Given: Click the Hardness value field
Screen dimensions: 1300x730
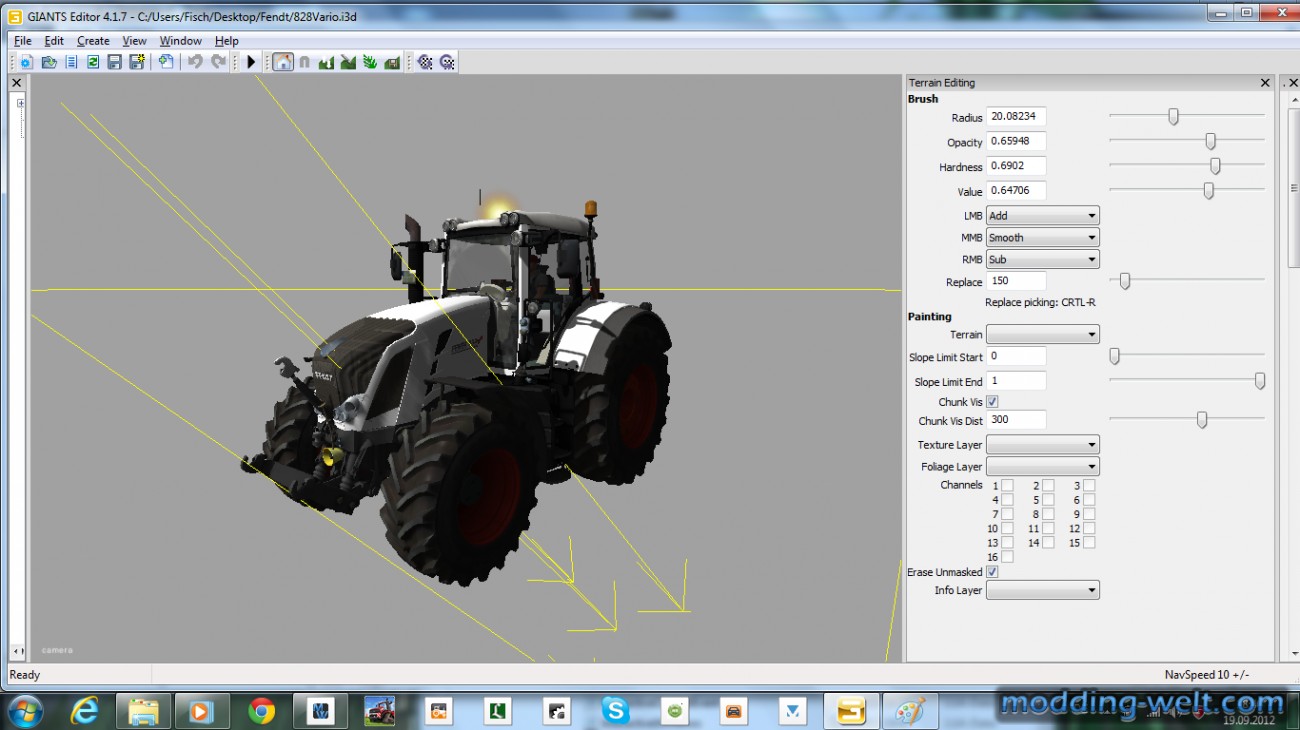Looking at the screenshot, I should (x=1016, y=166).
